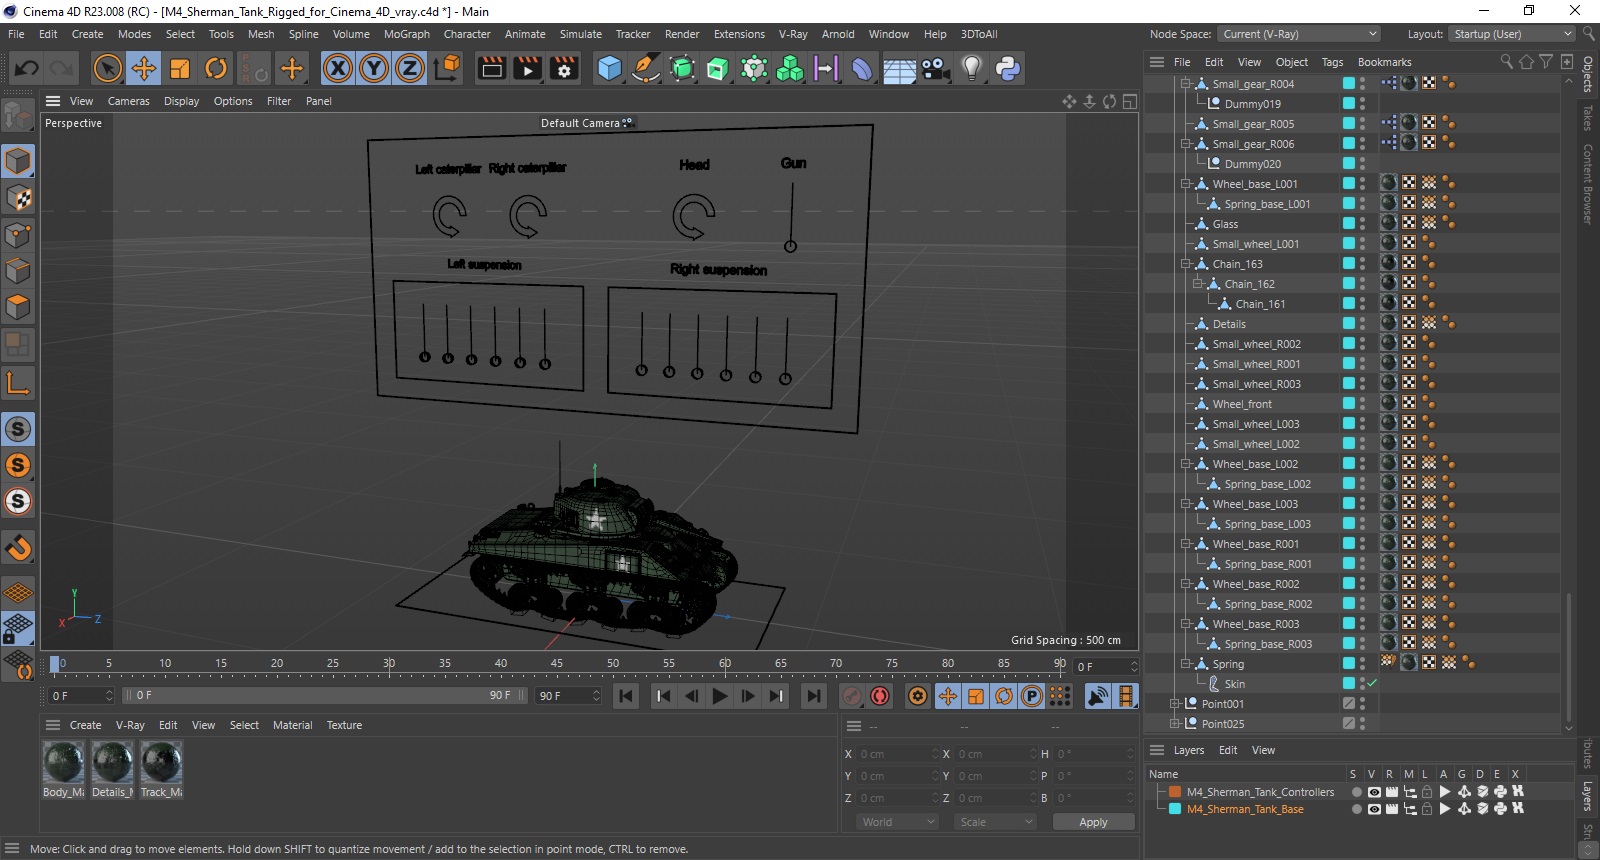Viewport: 1600px width, 860px height.
Task: Toggle Skin object enable checkmark
Action: 1372,684
